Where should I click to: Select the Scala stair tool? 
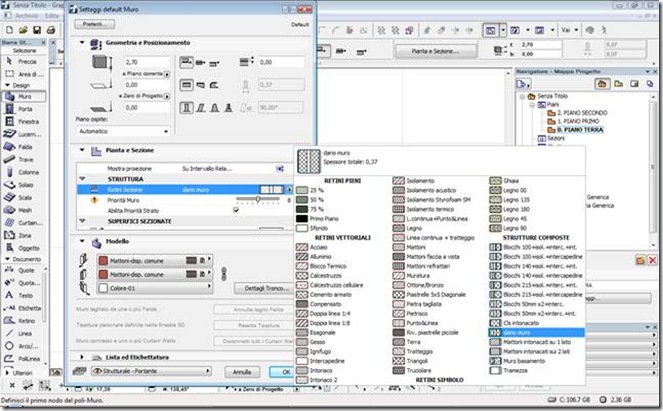(23, 198)
